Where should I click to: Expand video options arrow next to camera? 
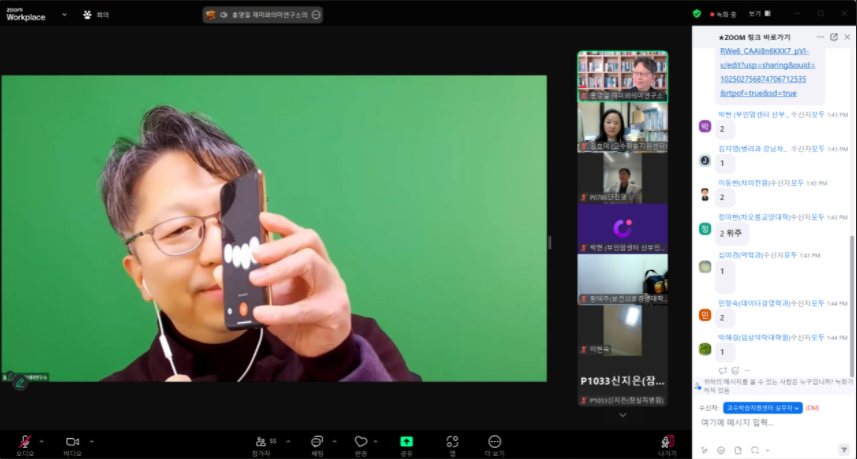[x=92, y=440]
